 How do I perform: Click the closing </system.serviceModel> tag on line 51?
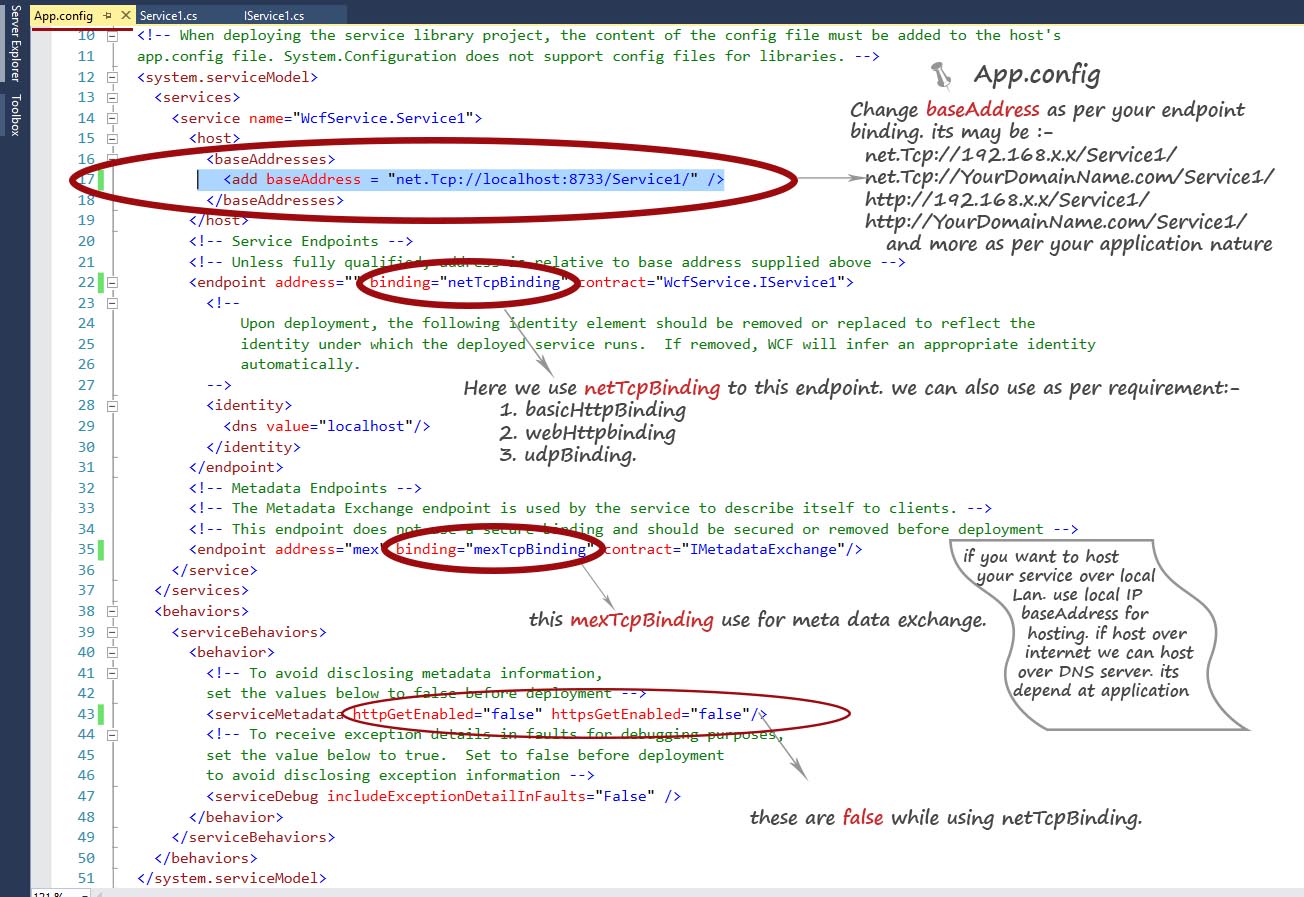(232, 878)
